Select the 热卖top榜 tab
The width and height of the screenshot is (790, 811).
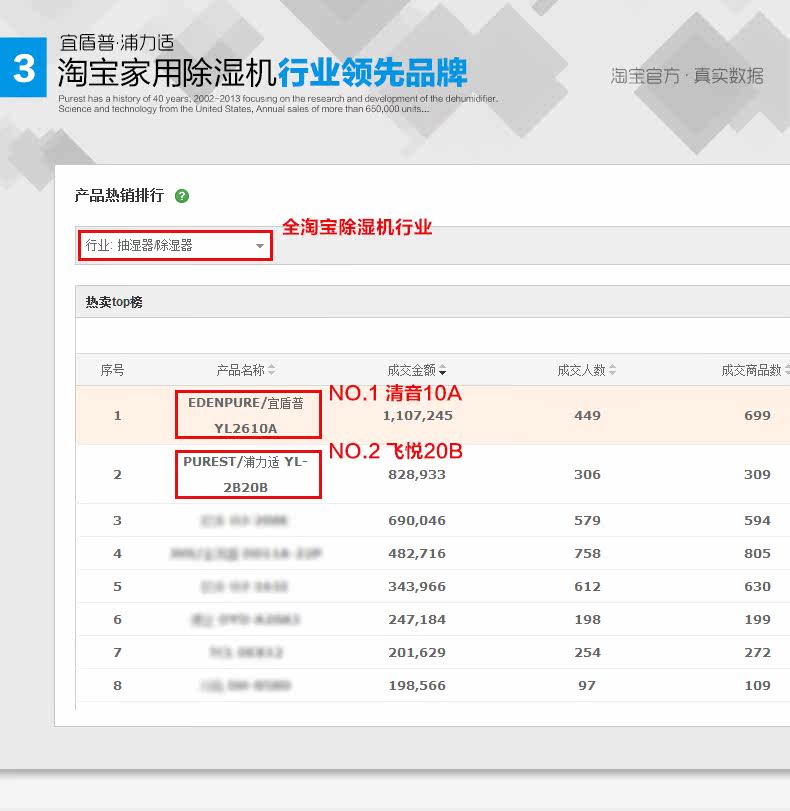(x=114, y=302)
